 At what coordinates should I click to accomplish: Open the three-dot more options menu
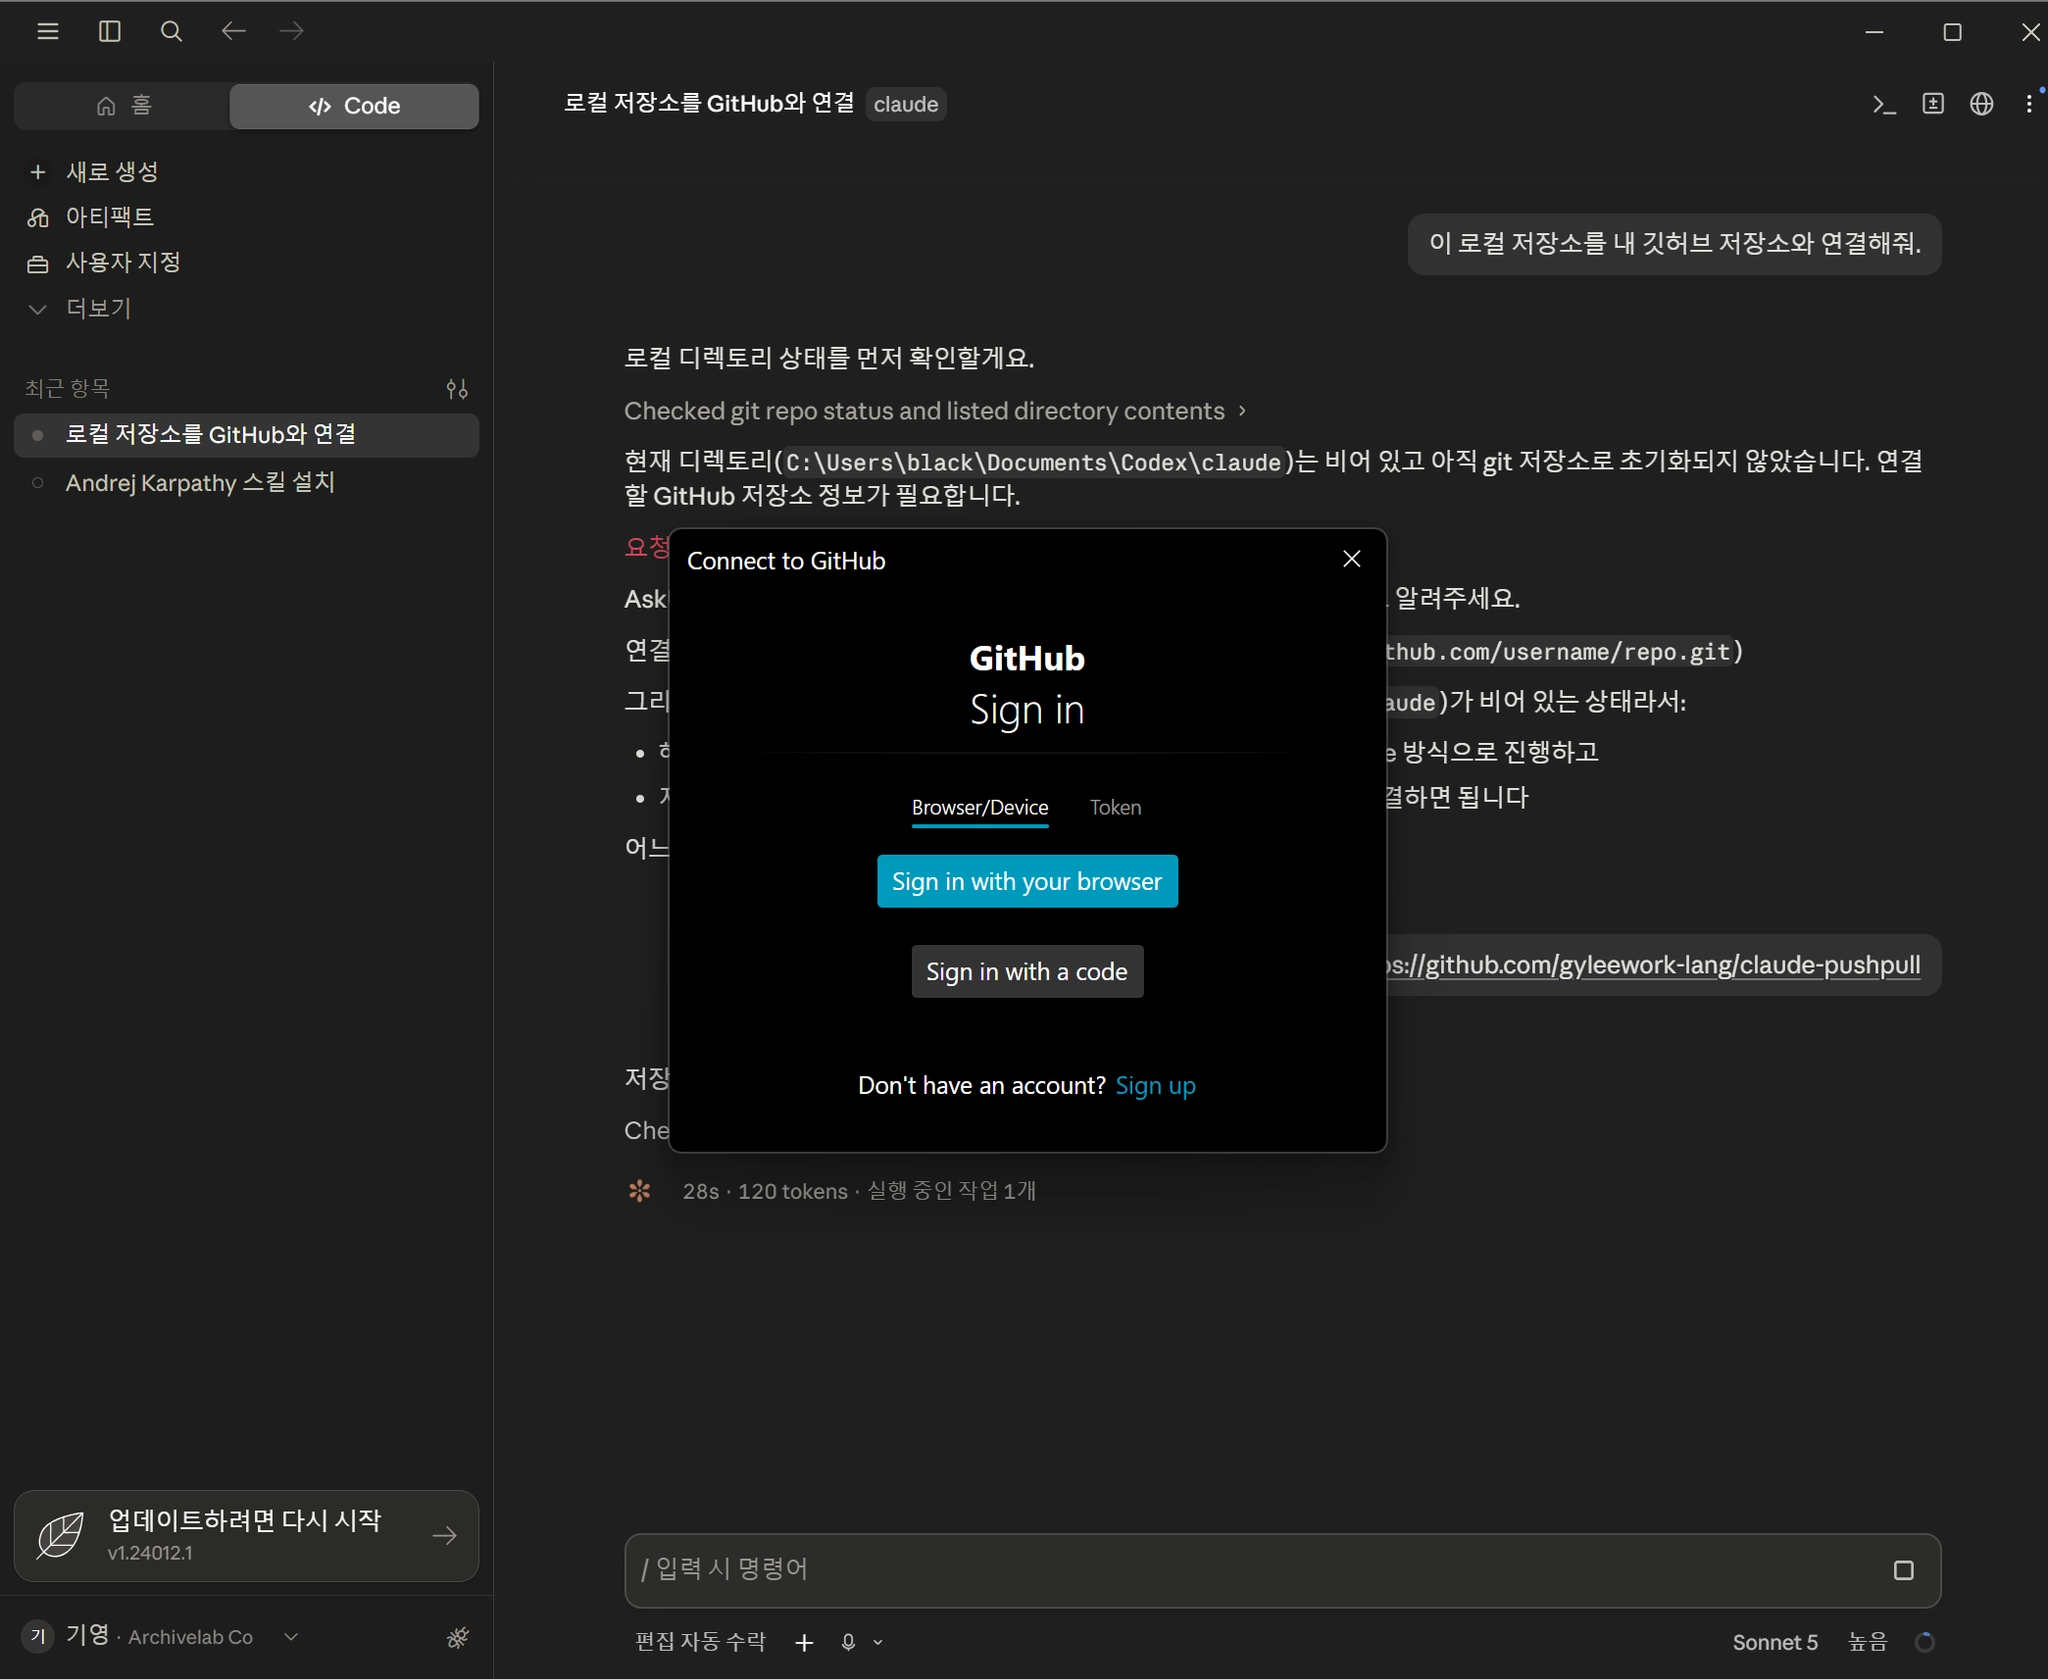pos(2029,104)
